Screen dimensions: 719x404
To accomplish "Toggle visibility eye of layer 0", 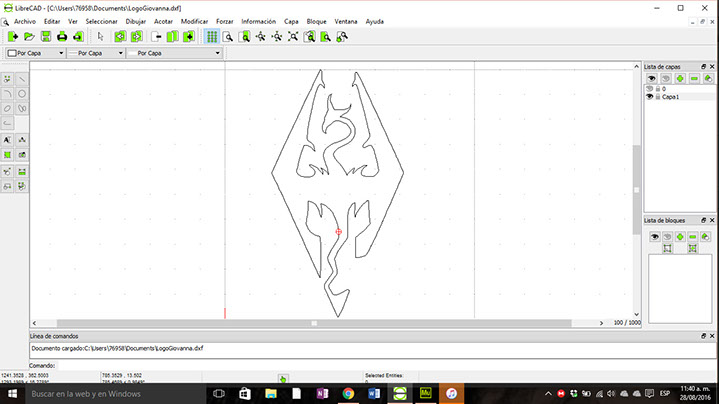I will [649, 89].
